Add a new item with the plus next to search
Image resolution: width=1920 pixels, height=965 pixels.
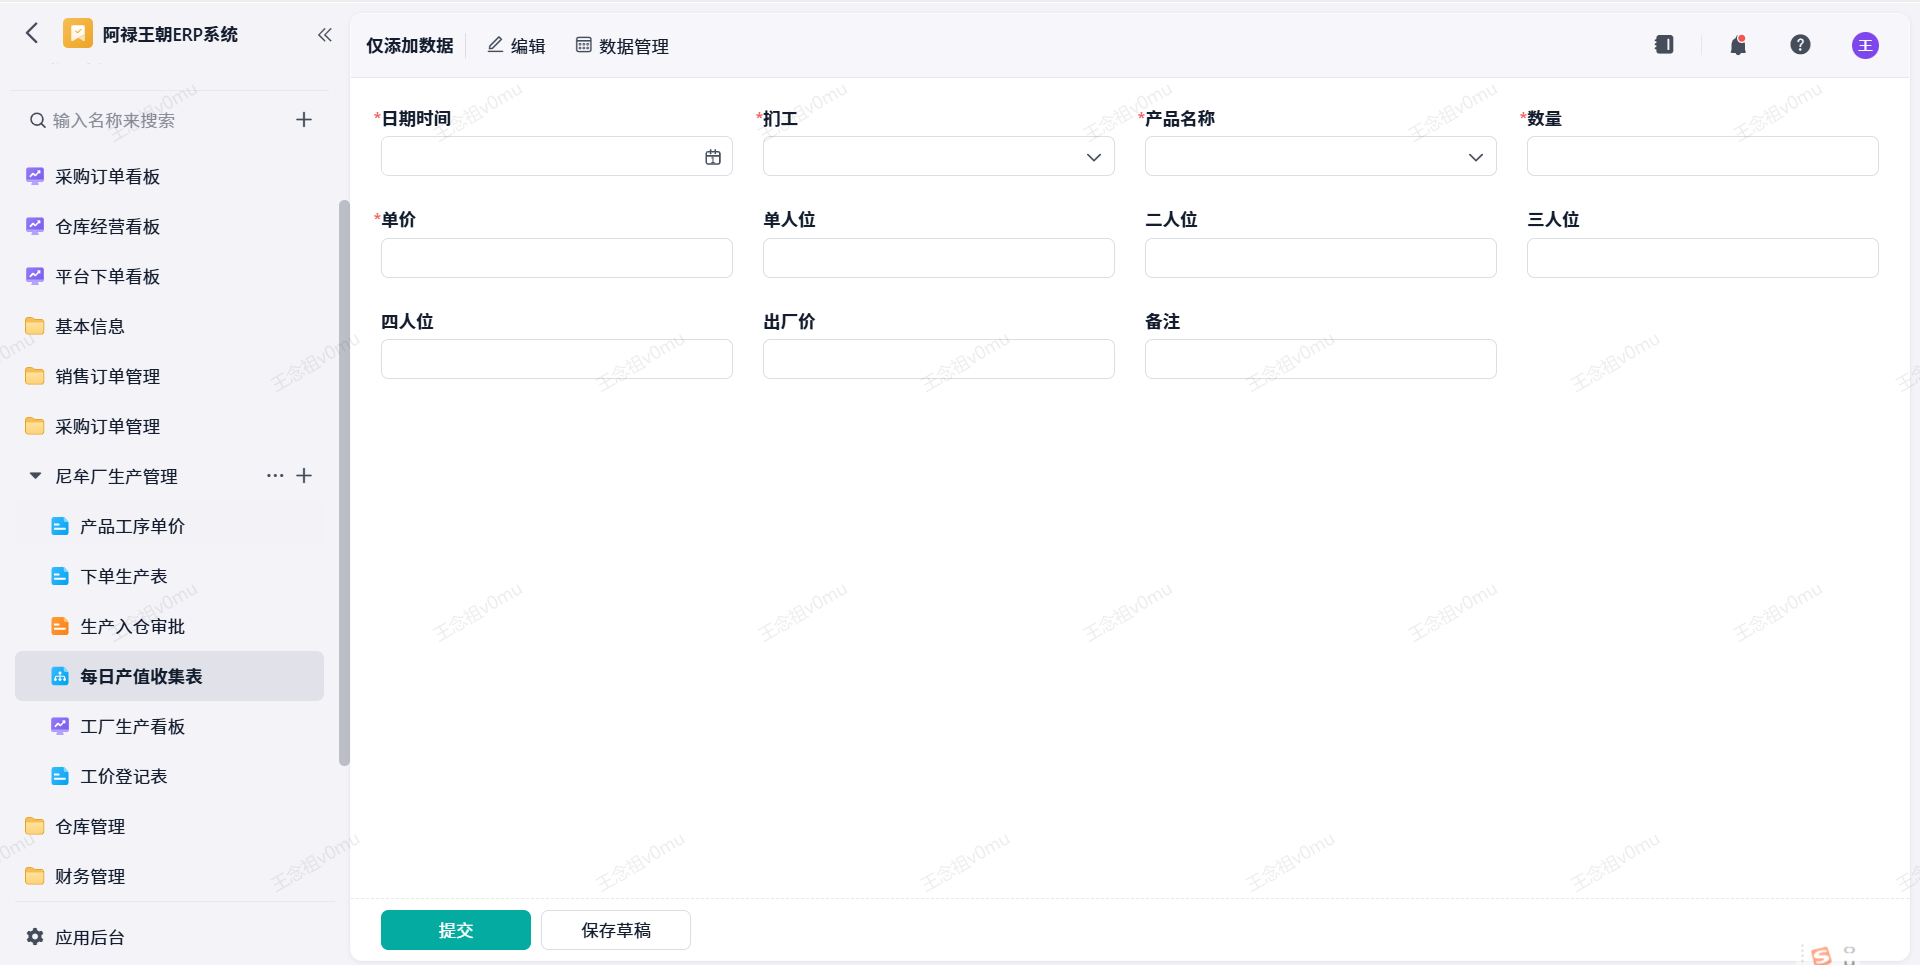[x=304, y=120]
